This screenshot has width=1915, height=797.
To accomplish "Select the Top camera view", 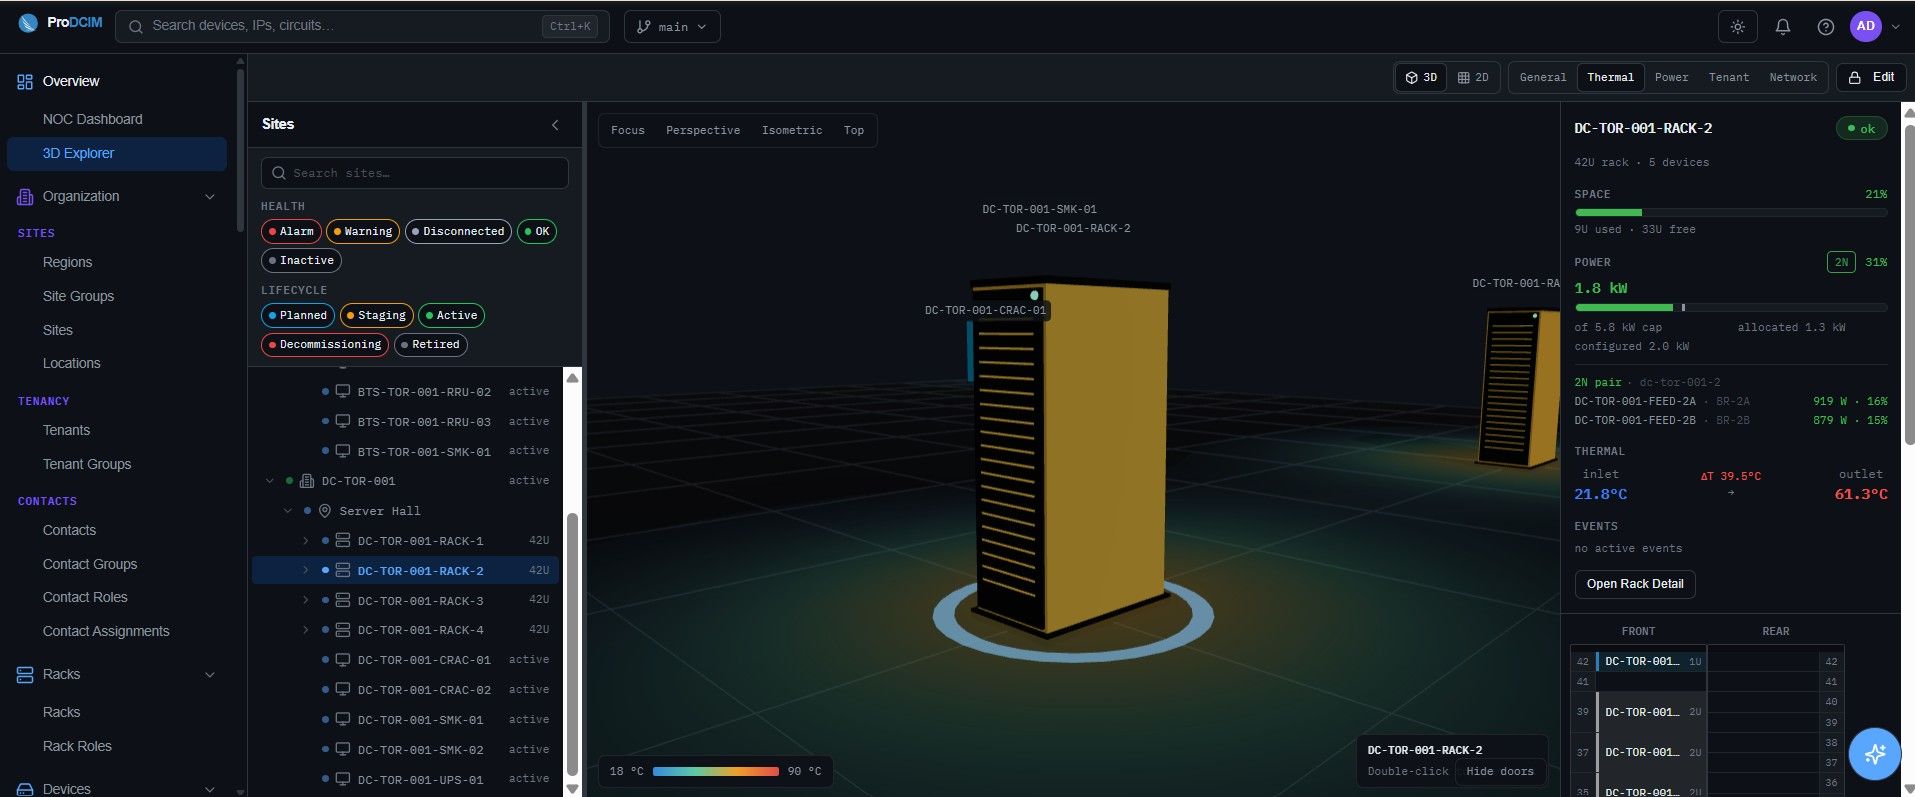I will pyautogui.click(x=853, y=130).
